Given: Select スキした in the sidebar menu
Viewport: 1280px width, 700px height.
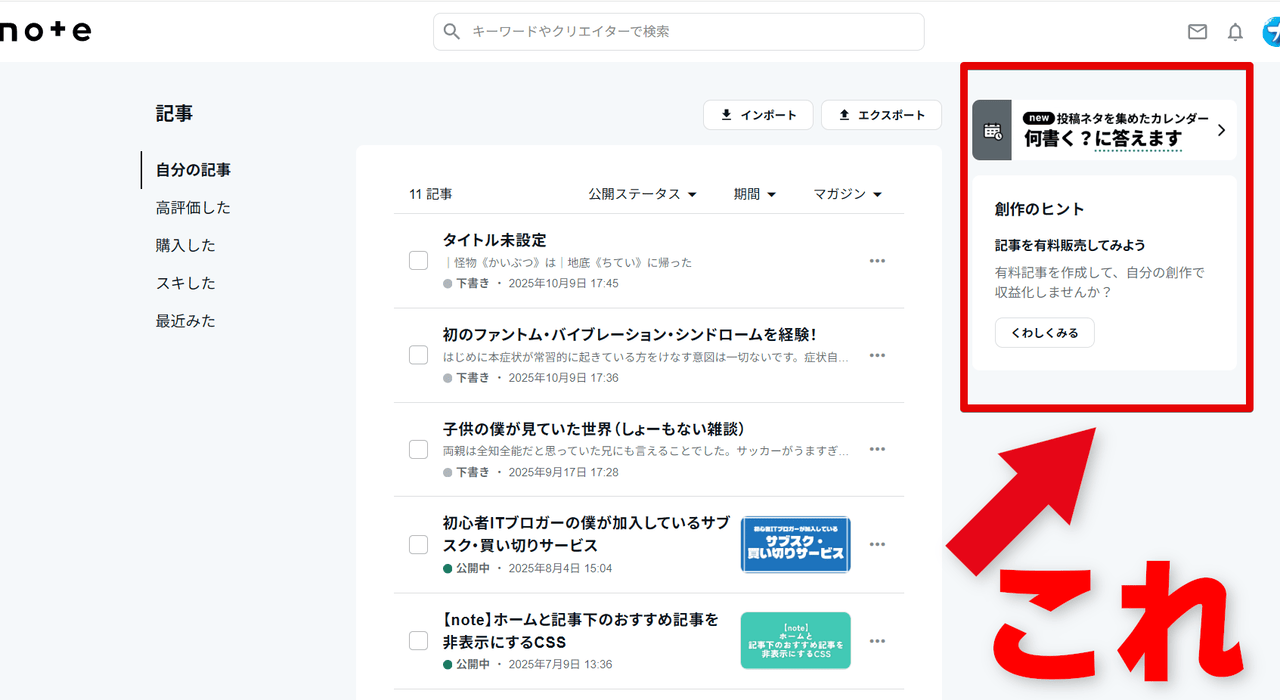Looking at the screenshot, I should click(x=186, y=283).
